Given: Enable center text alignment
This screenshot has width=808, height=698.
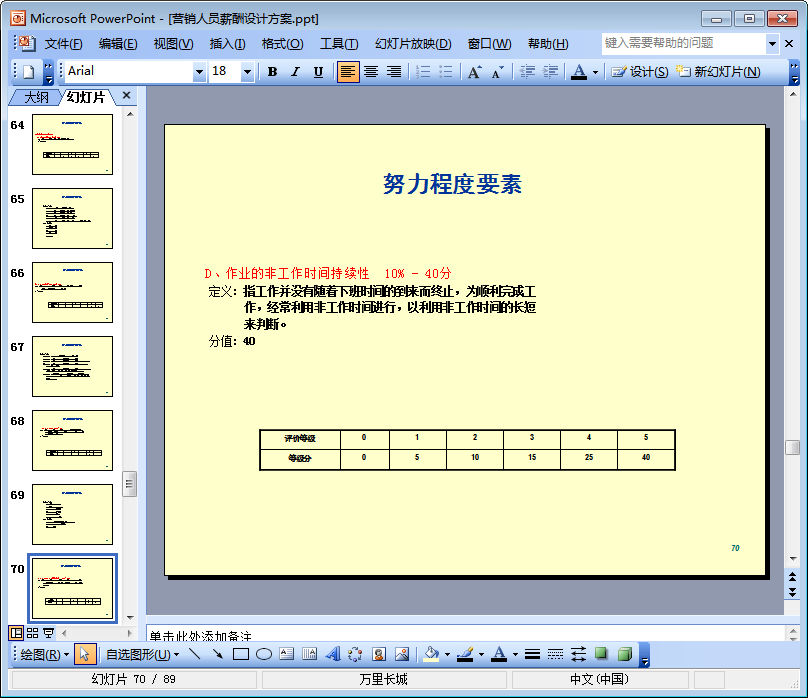Looking at the screenshot, I should (371, 72).
